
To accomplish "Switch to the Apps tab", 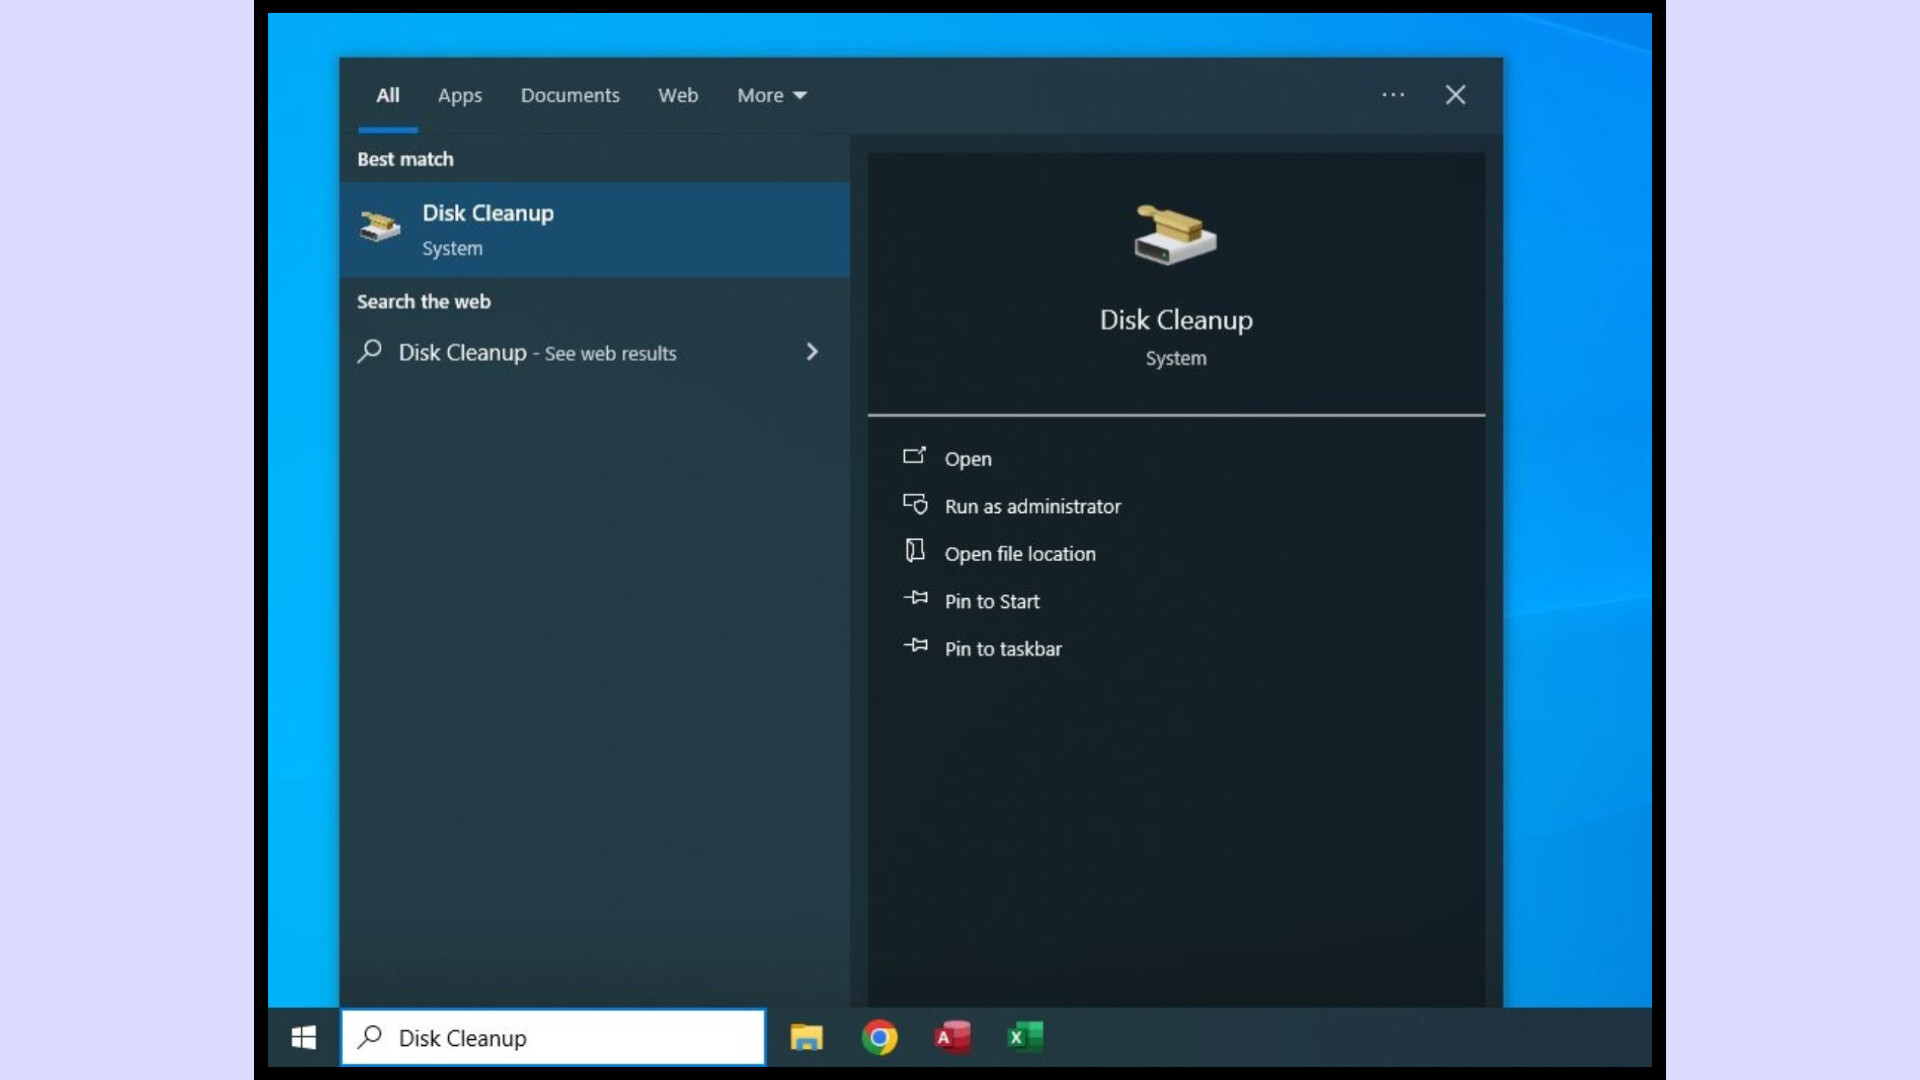I will coord(460,96).
